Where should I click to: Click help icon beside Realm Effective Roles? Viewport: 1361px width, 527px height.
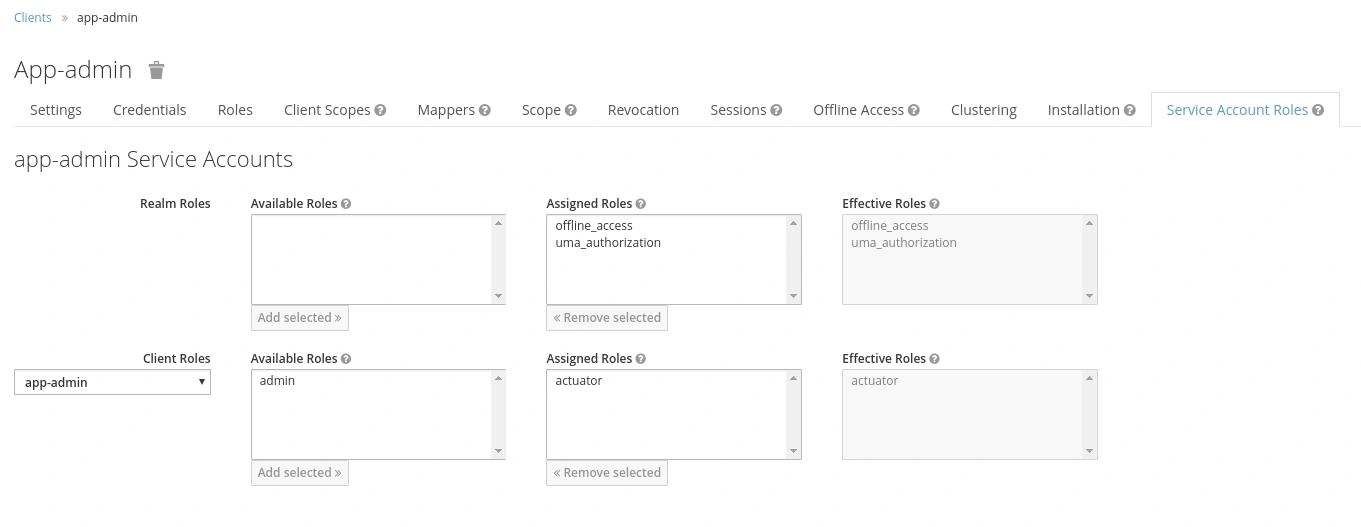pos(934,204)
